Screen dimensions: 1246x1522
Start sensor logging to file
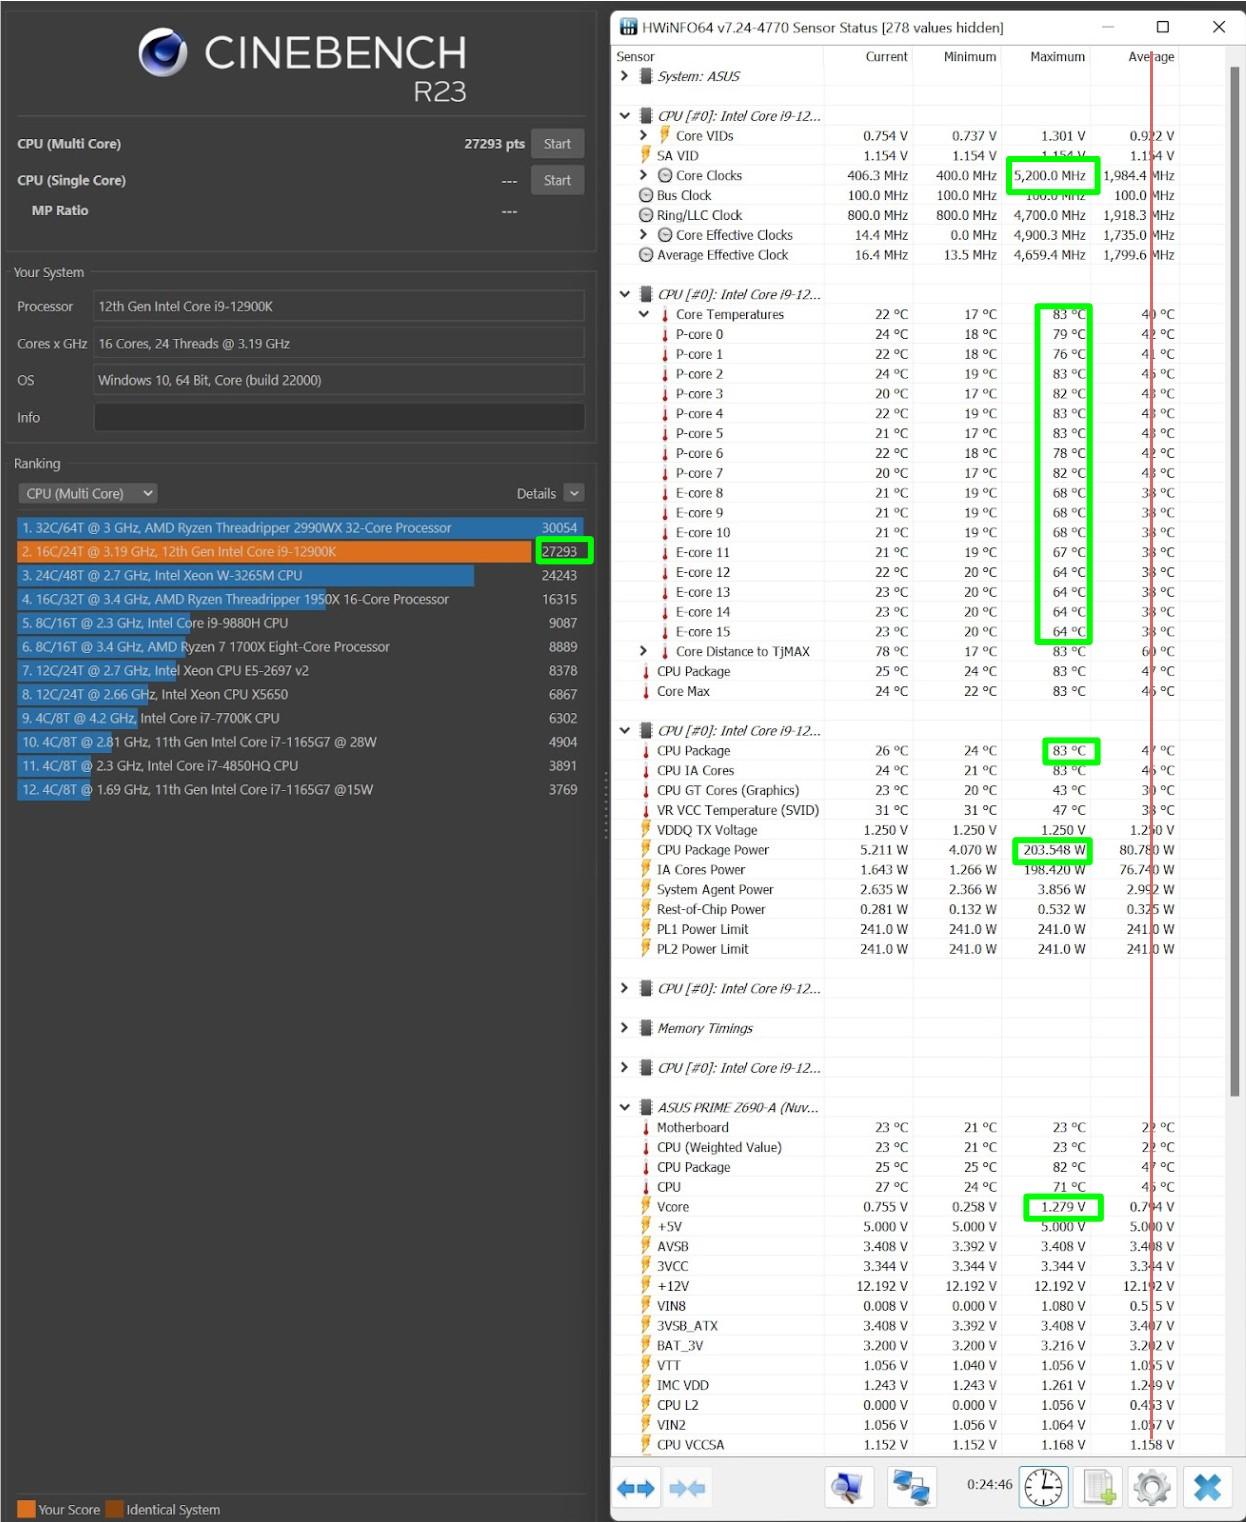coord(1098,1487)
